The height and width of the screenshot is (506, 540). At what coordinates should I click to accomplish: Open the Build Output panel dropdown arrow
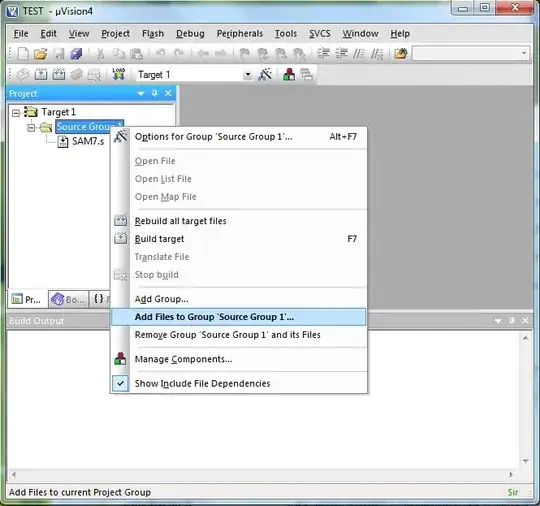(x=498, y=321)
